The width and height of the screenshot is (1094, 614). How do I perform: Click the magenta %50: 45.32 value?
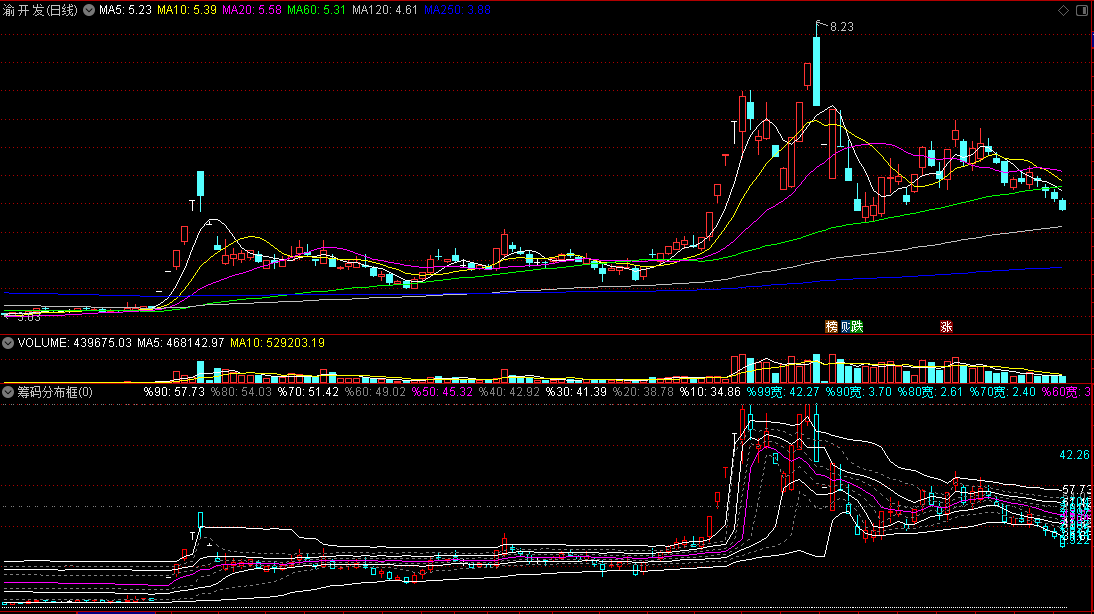pyautogui.click(x=442, y=392)
